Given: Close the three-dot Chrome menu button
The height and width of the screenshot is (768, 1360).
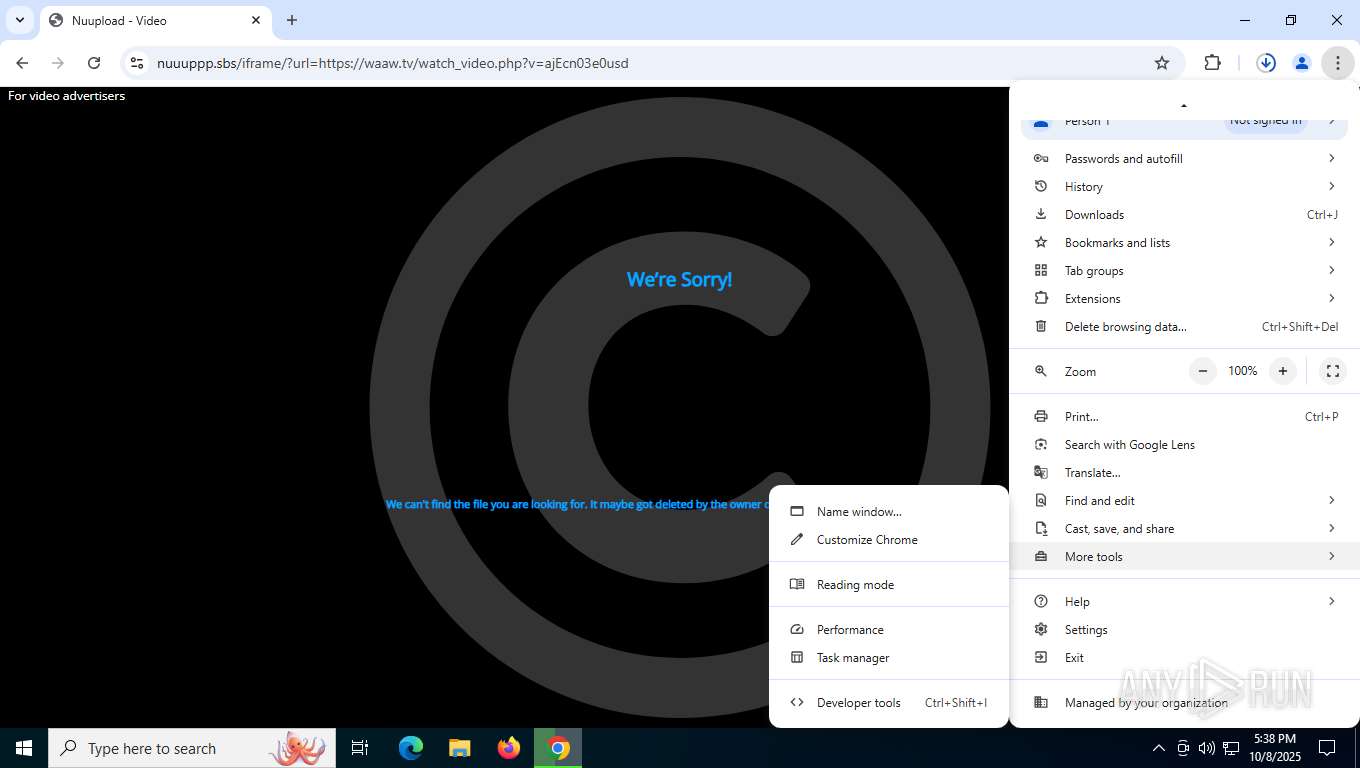Looking at the screenshot, I should [x=1337, y=63].
